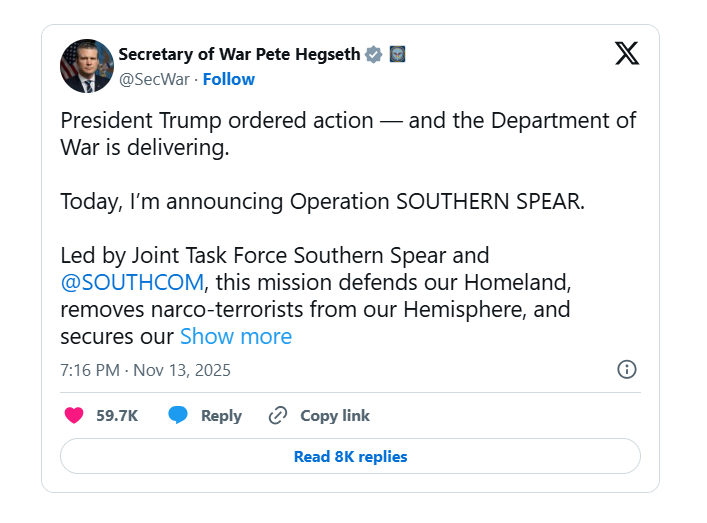The image size is (707, 523).
Task: Open the Twitter info circle icon
Action: (627, 370)
